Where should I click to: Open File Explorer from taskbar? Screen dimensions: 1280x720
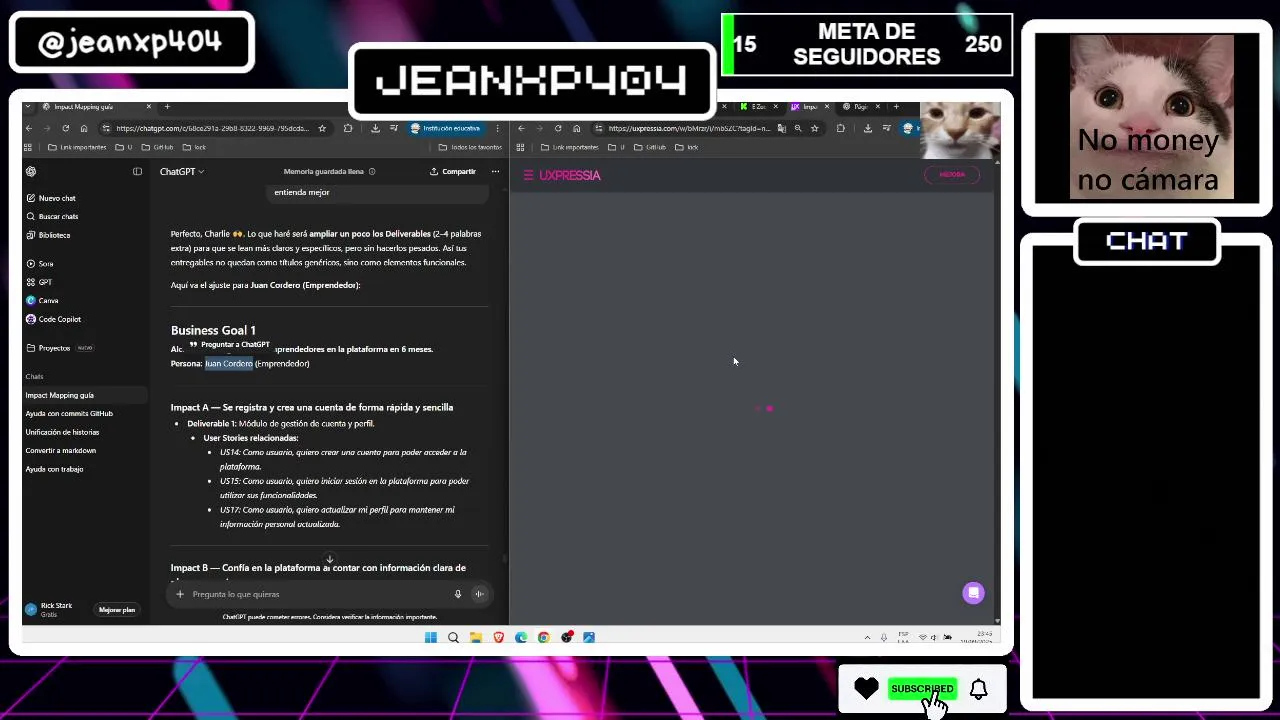[x=476, y=637]
